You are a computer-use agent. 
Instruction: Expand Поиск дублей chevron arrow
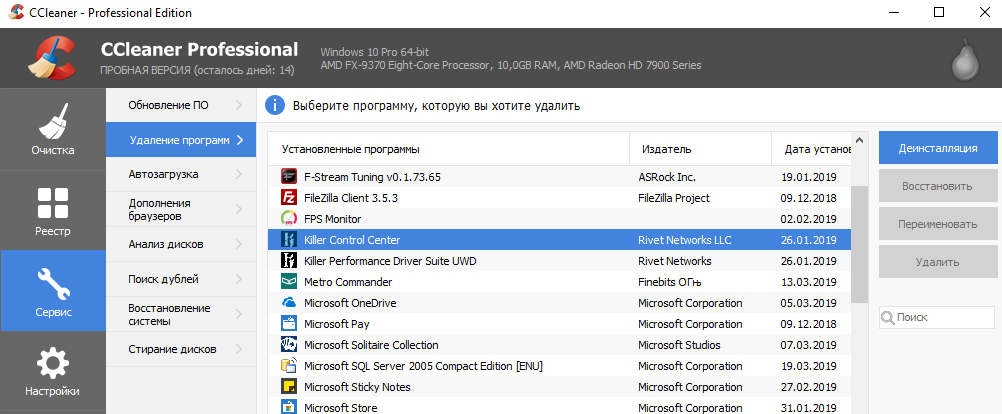pos(239,279)
